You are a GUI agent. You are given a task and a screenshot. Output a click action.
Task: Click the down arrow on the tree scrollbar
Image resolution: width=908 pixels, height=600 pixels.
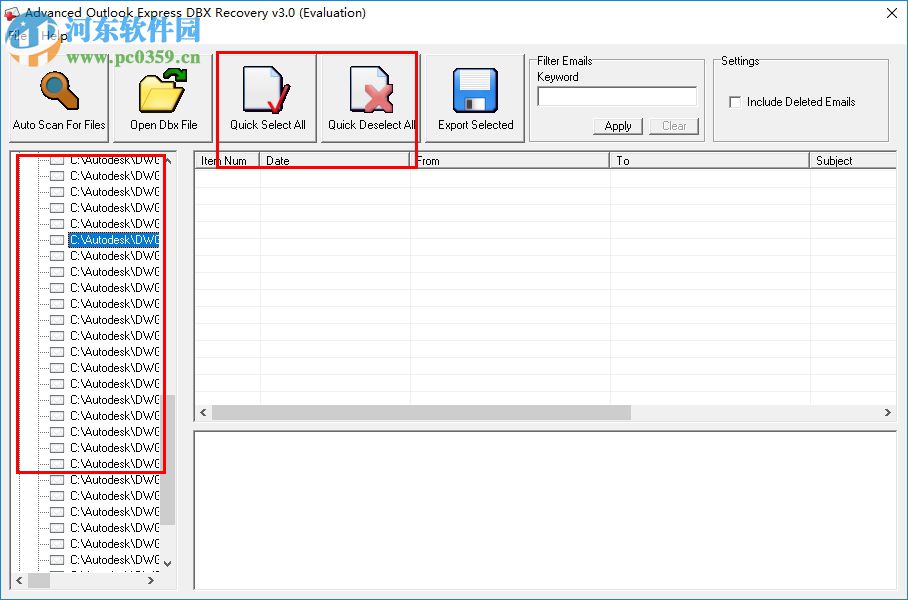click(x=168, y=564)
